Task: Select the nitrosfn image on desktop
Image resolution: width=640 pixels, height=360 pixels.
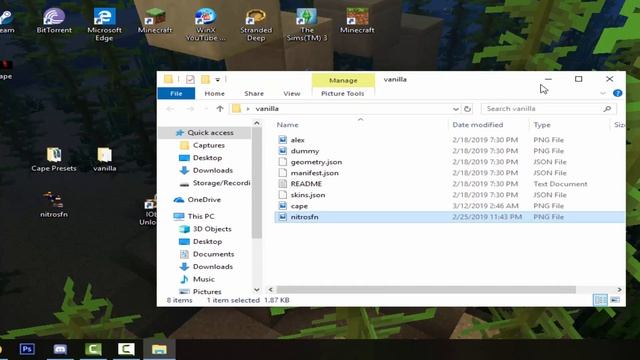Action: [x=54, y=204]
